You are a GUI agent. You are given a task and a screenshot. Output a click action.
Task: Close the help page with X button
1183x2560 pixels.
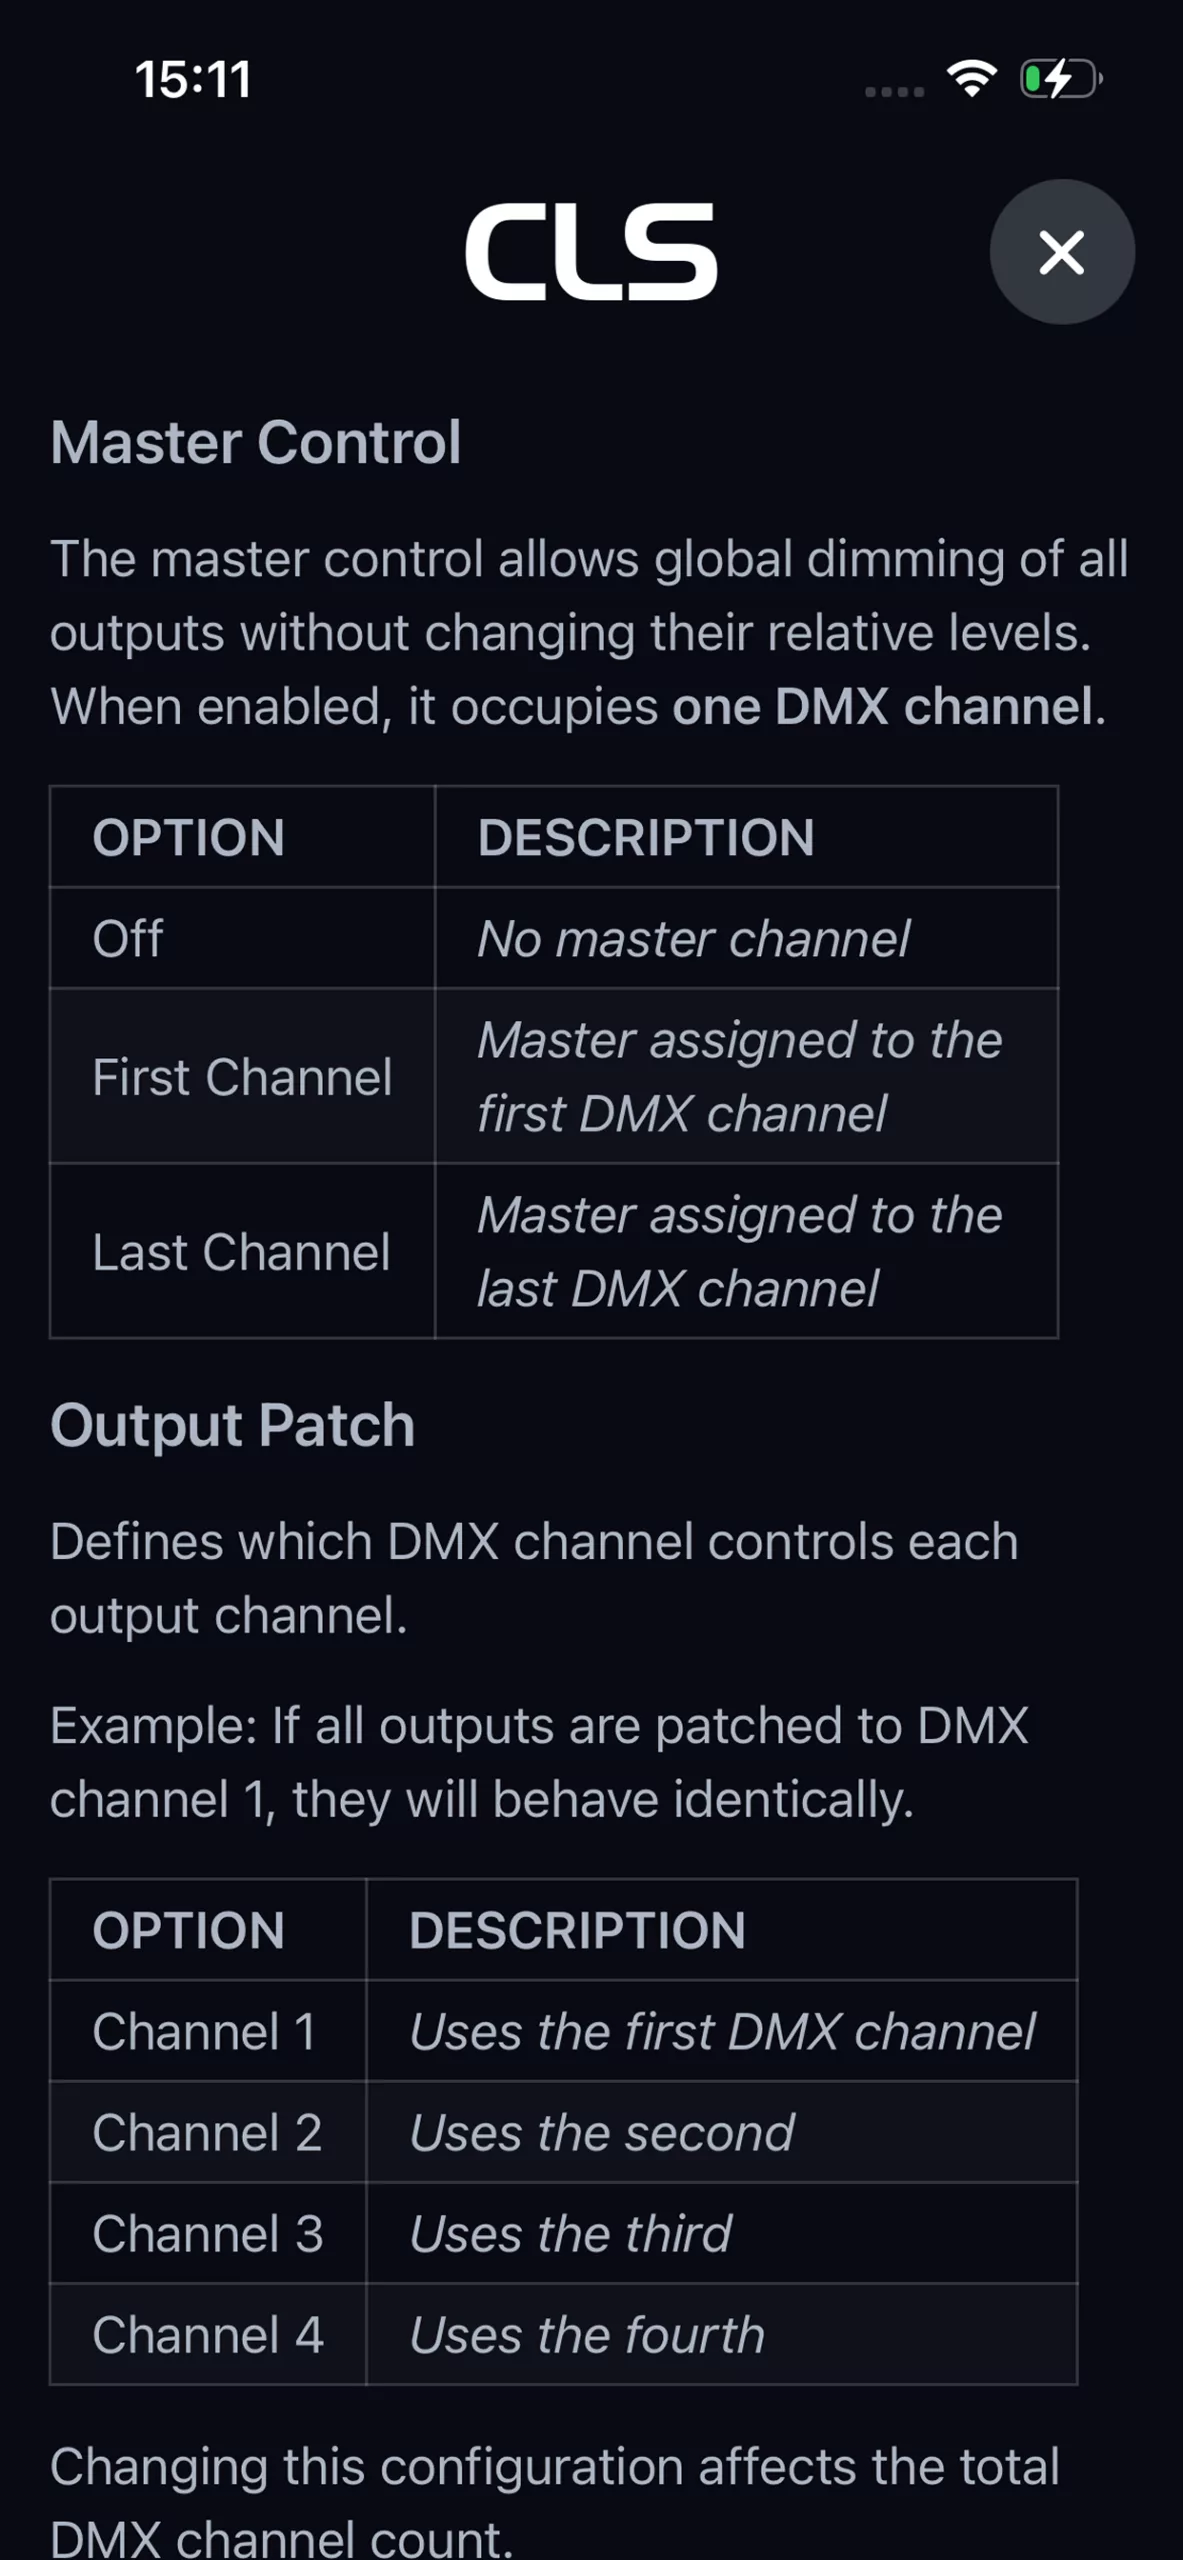(x=1062, y=252)
